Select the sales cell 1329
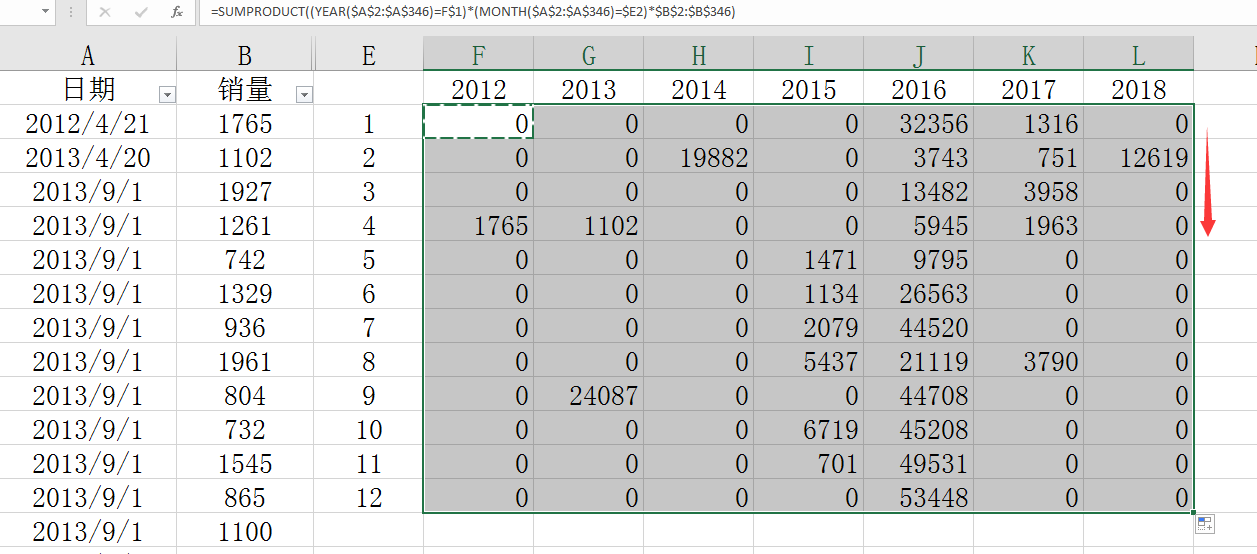 pos(245,293)
